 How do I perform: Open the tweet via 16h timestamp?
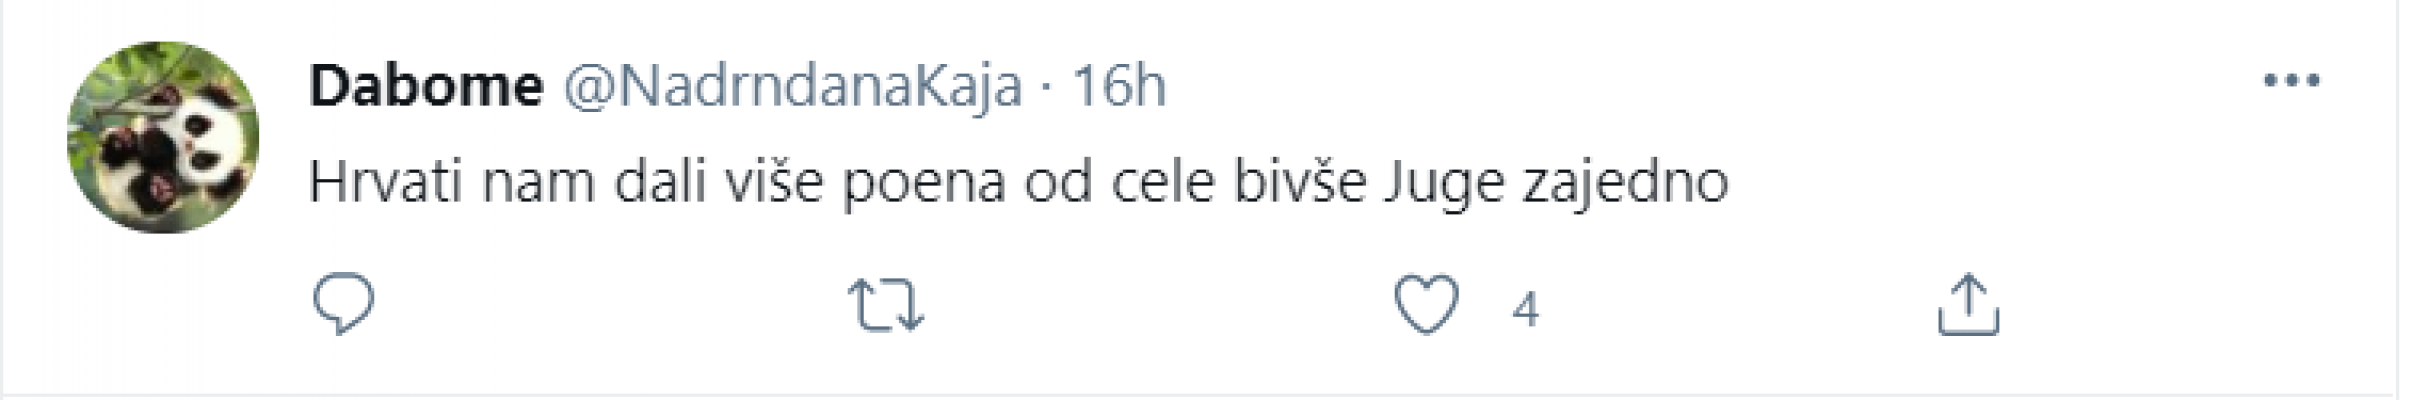pos(1119,86)
